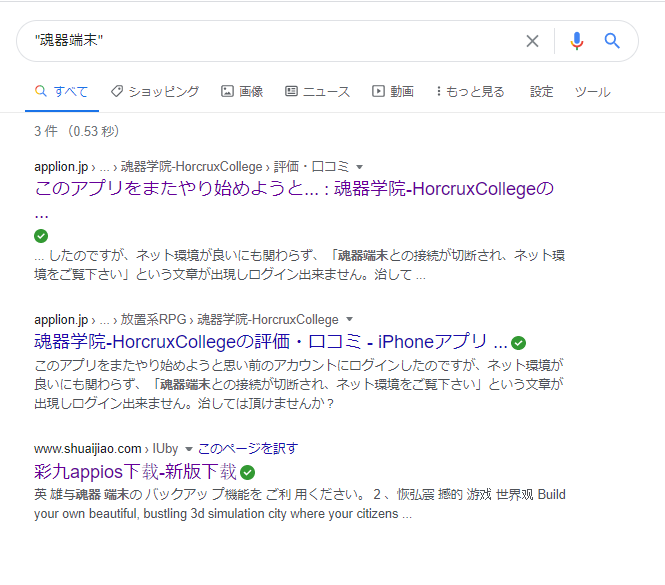Switch to the 動画 tab
The image size is (665, 585).
393,92
